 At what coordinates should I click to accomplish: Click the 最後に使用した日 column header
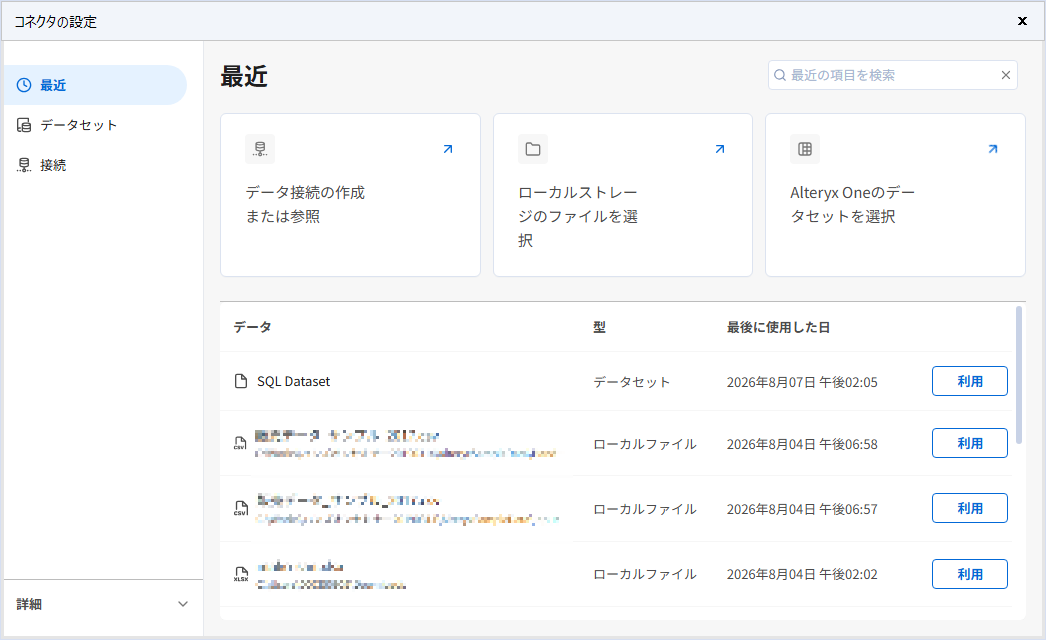(778, 327)
